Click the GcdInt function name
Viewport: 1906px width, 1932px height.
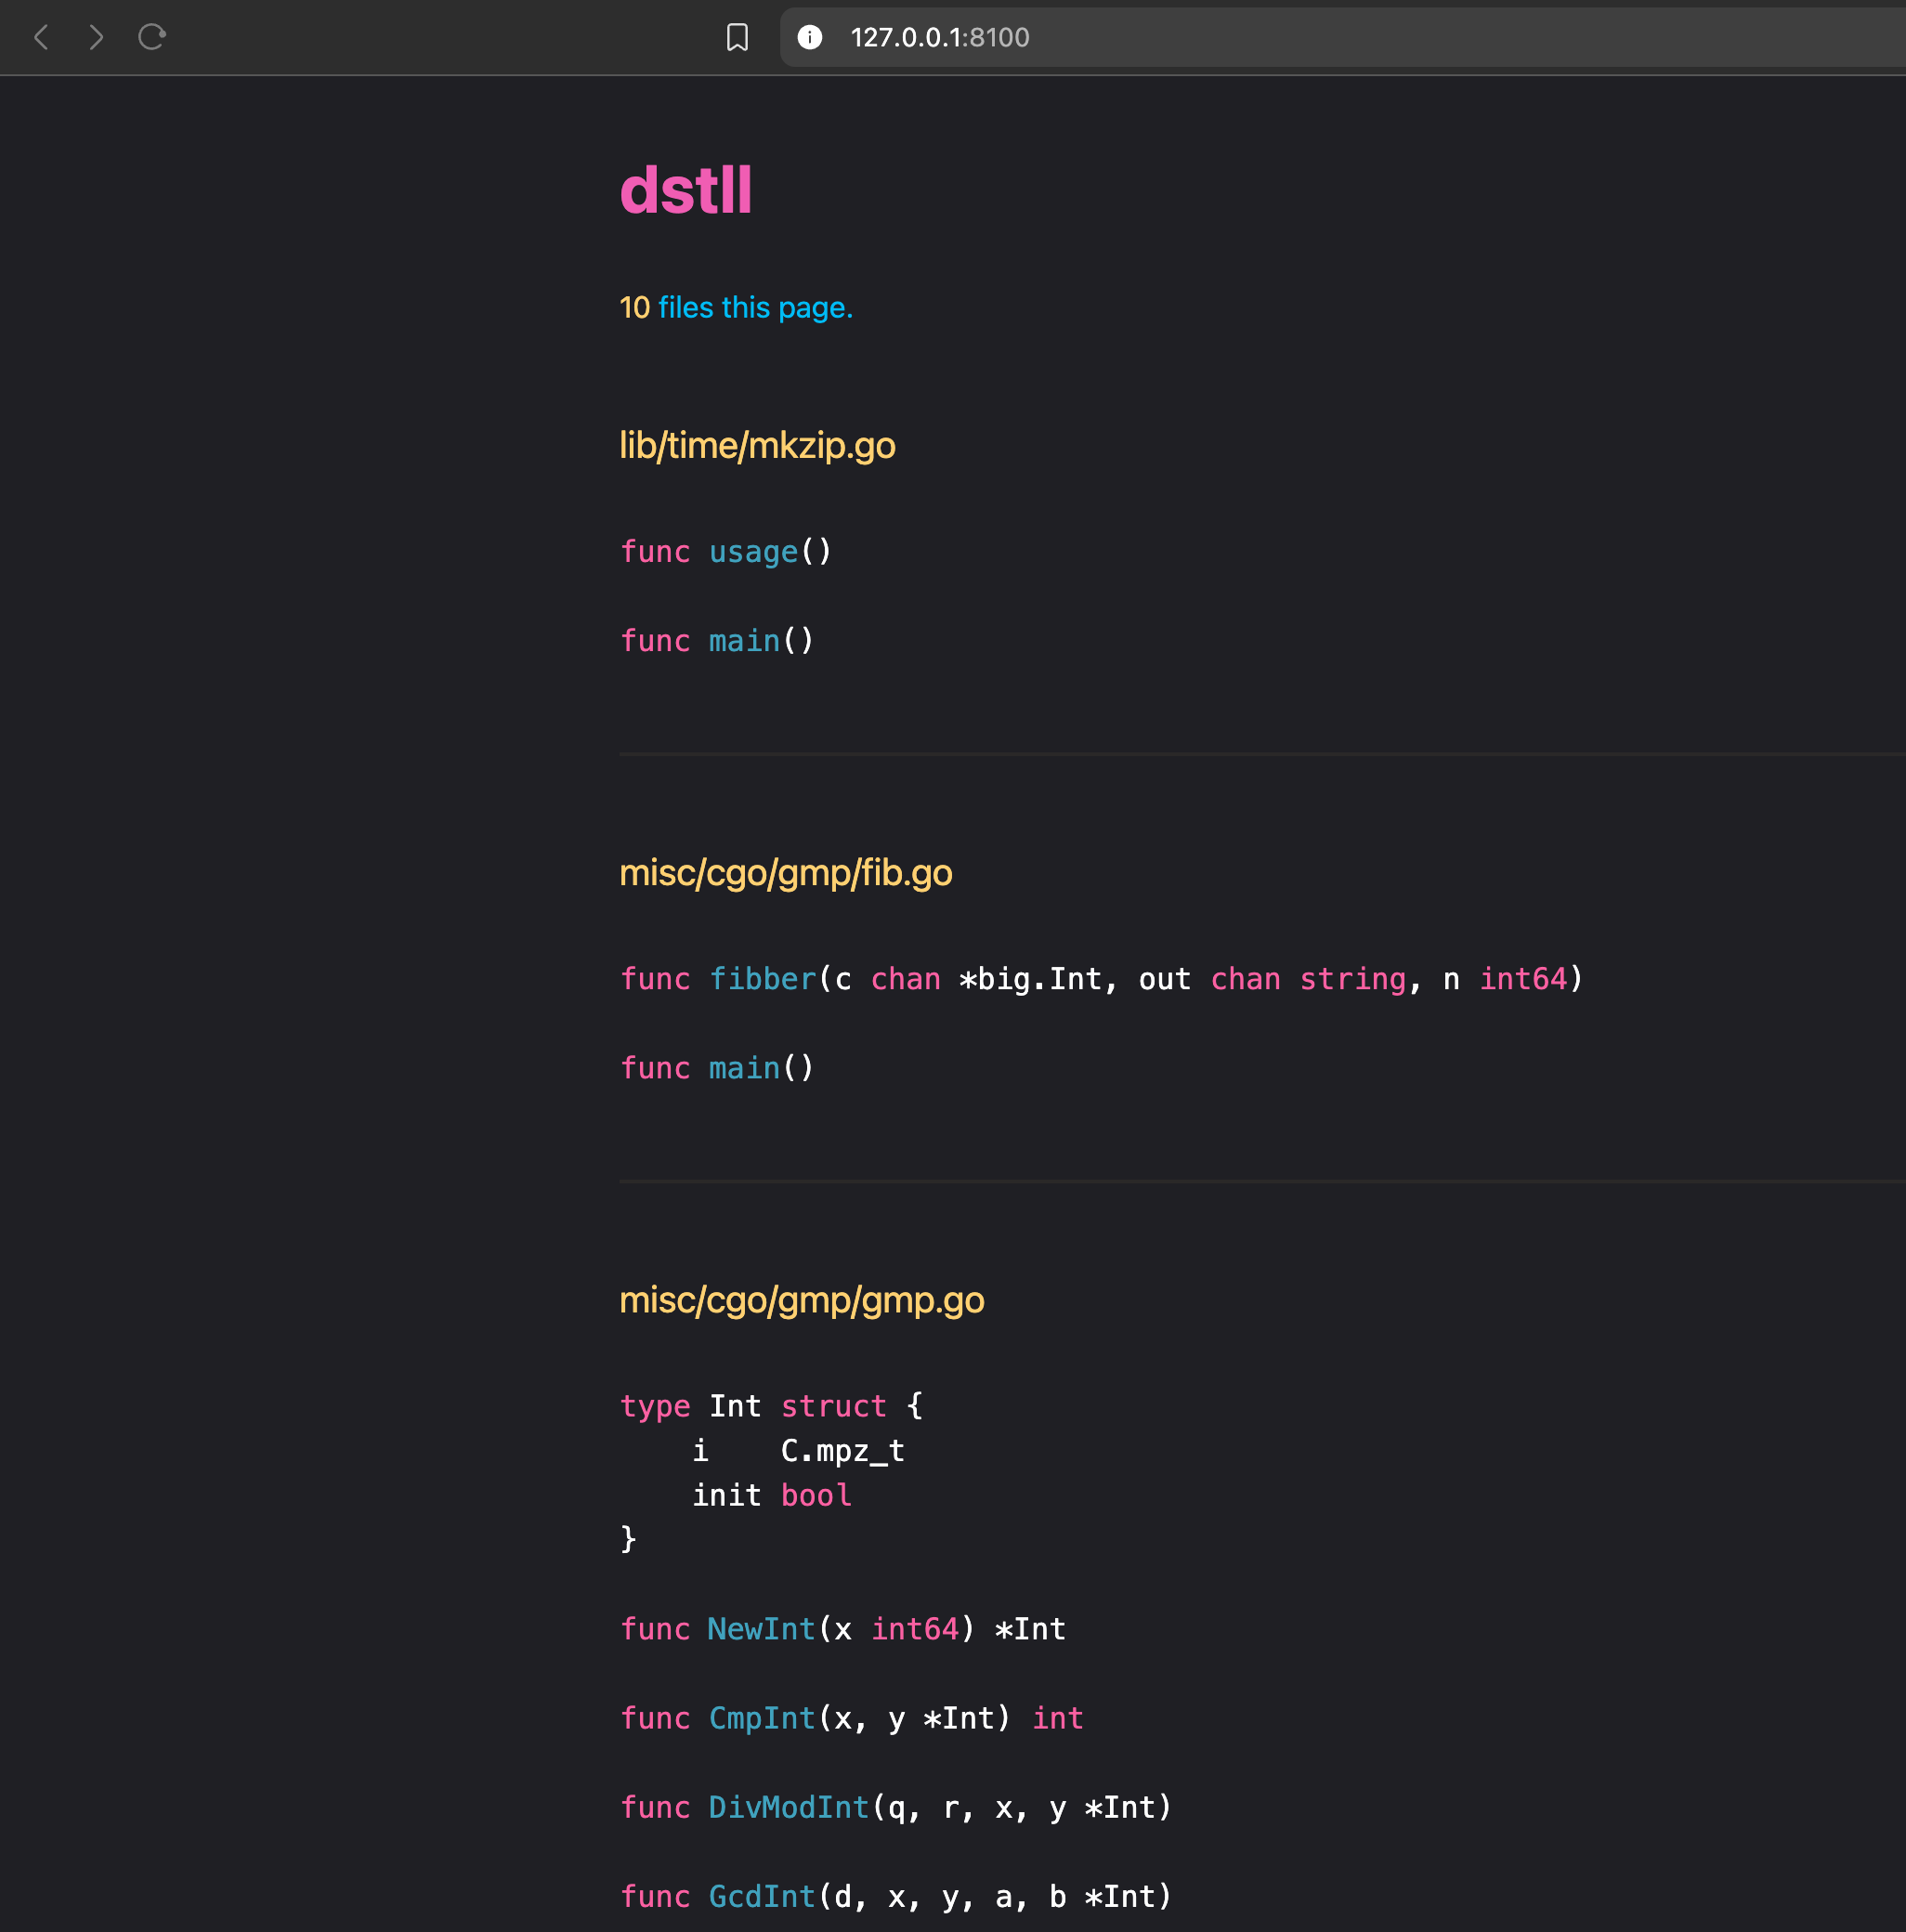[761, 1896]
